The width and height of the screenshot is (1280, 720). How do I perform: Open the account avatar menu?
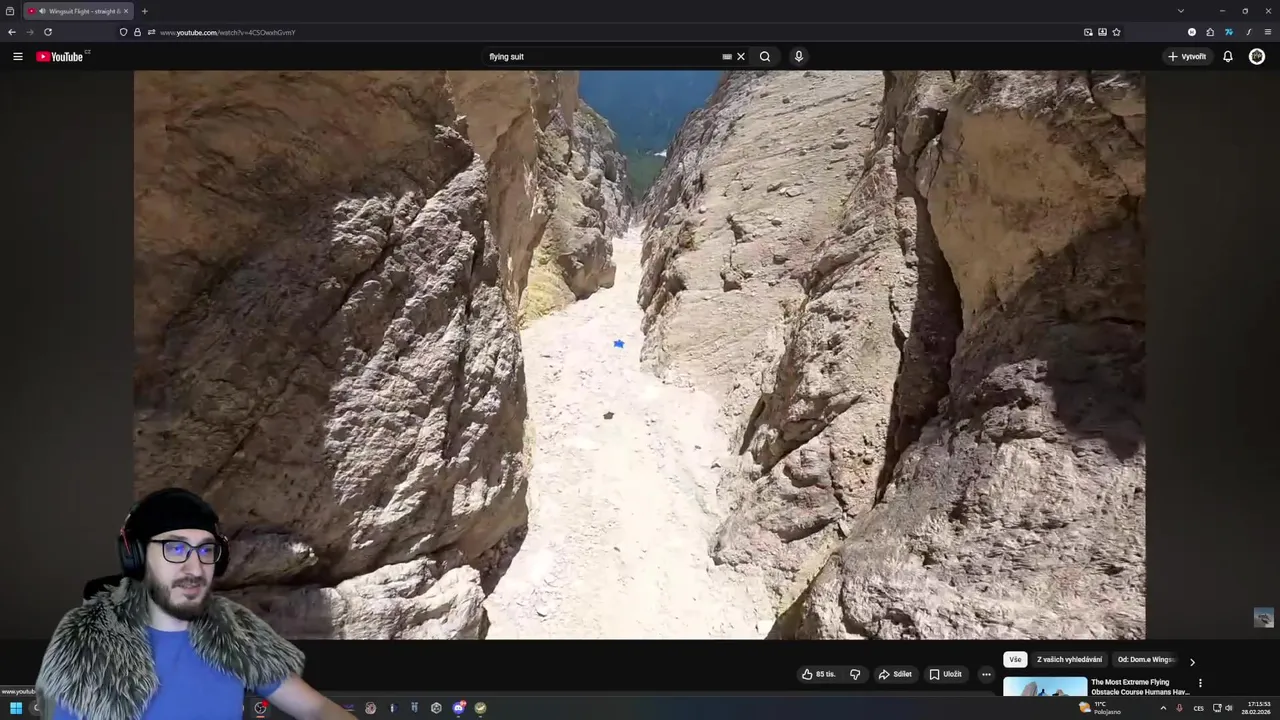click(x=1257, y=57)
